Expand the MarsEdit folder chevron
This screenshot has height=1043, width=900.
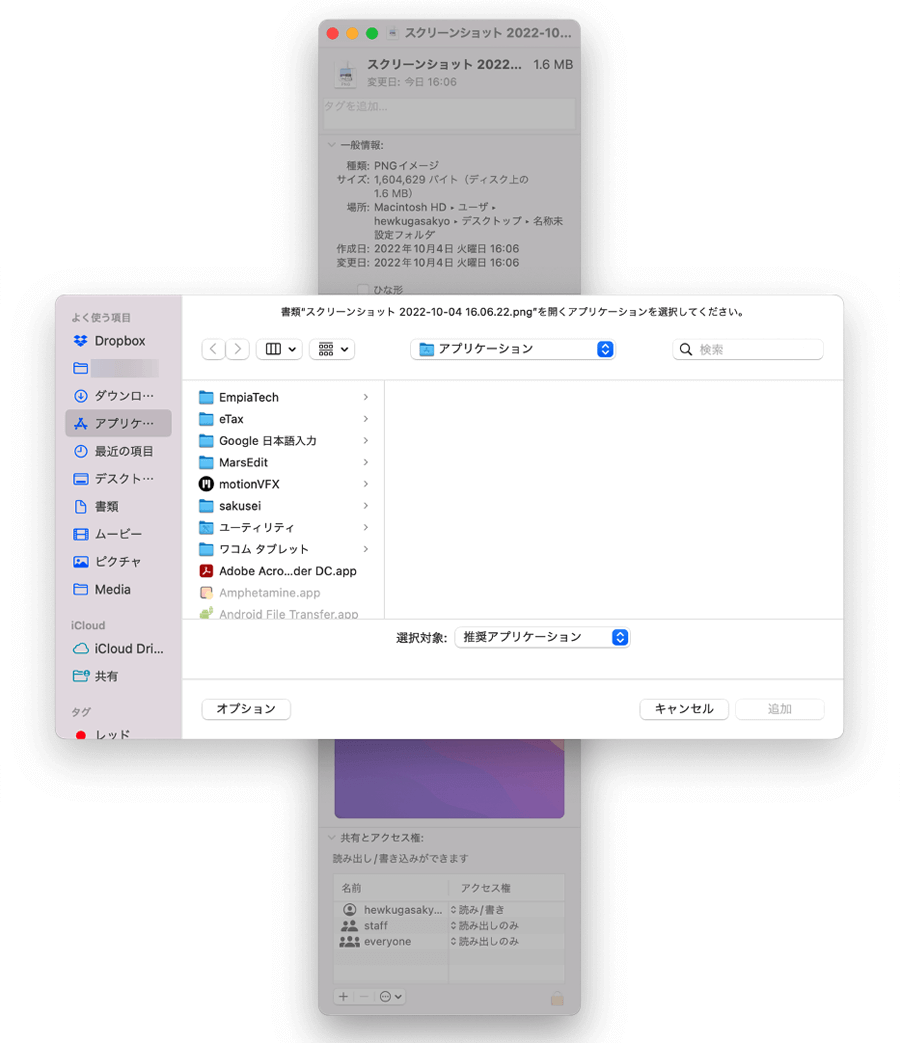point(366,462)
